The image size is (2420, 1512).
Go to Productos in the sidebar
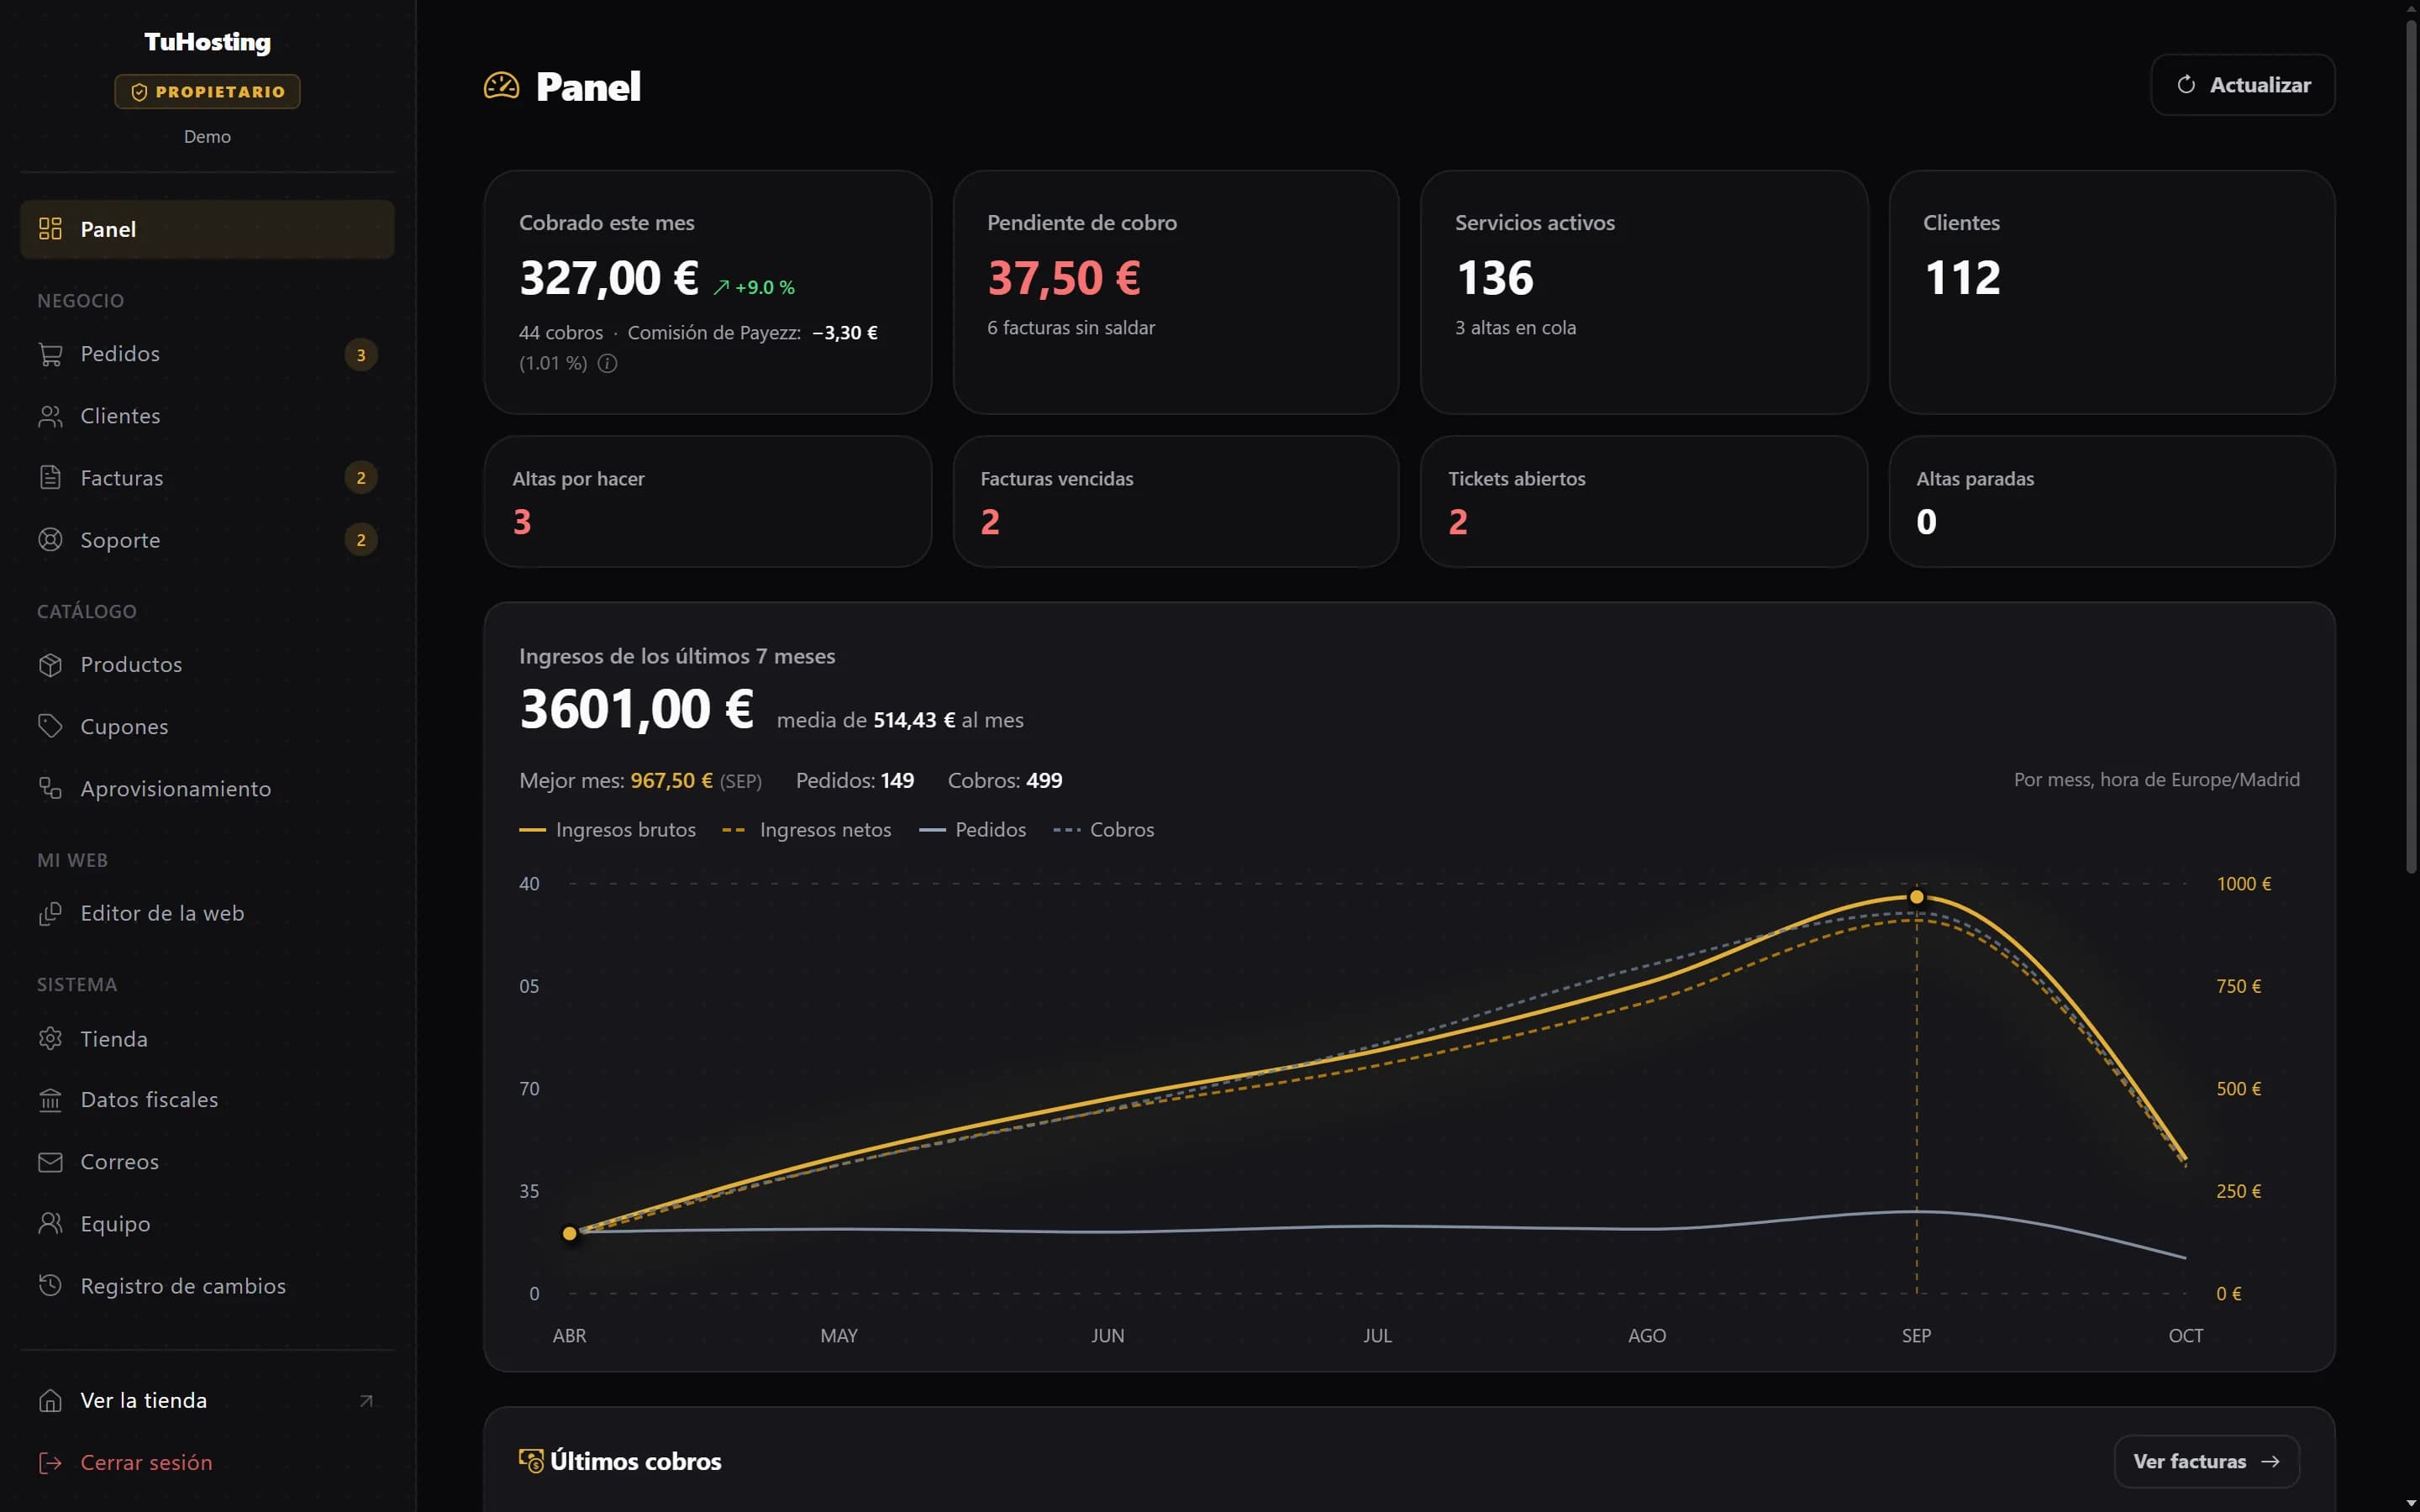(x=207, y=665)
